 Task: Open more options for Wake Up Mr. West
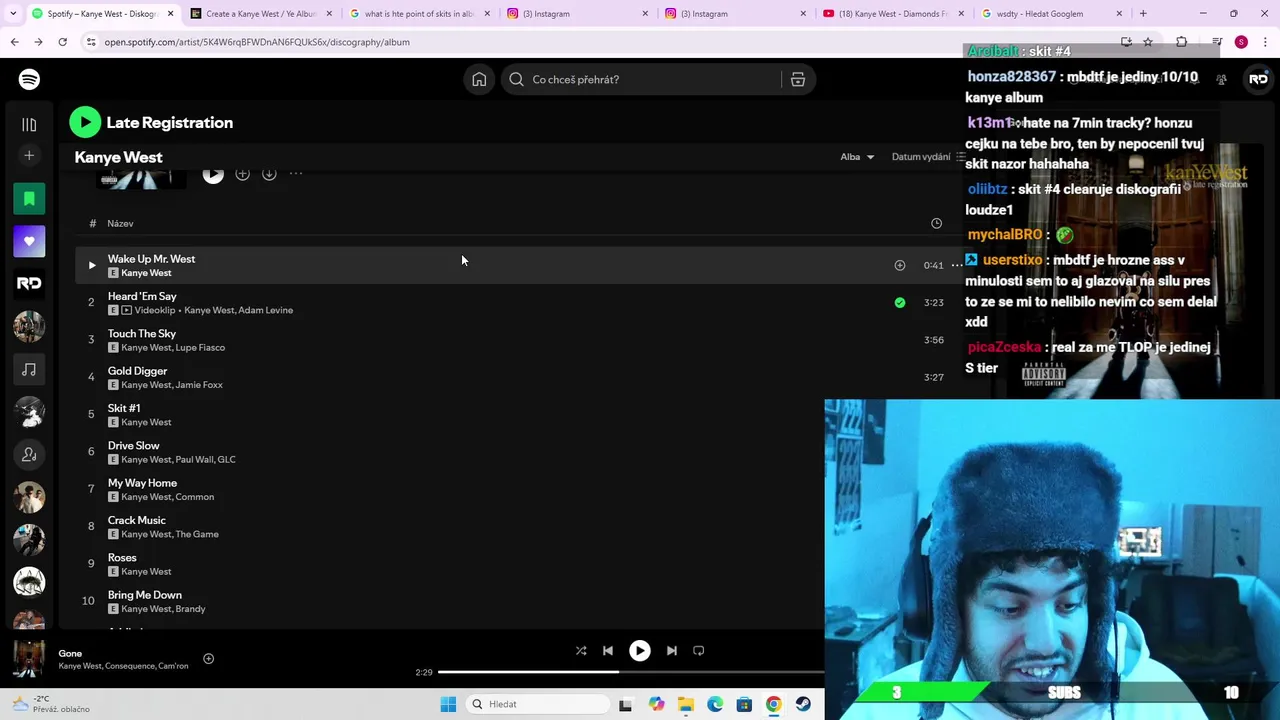(x=957, y=265)
